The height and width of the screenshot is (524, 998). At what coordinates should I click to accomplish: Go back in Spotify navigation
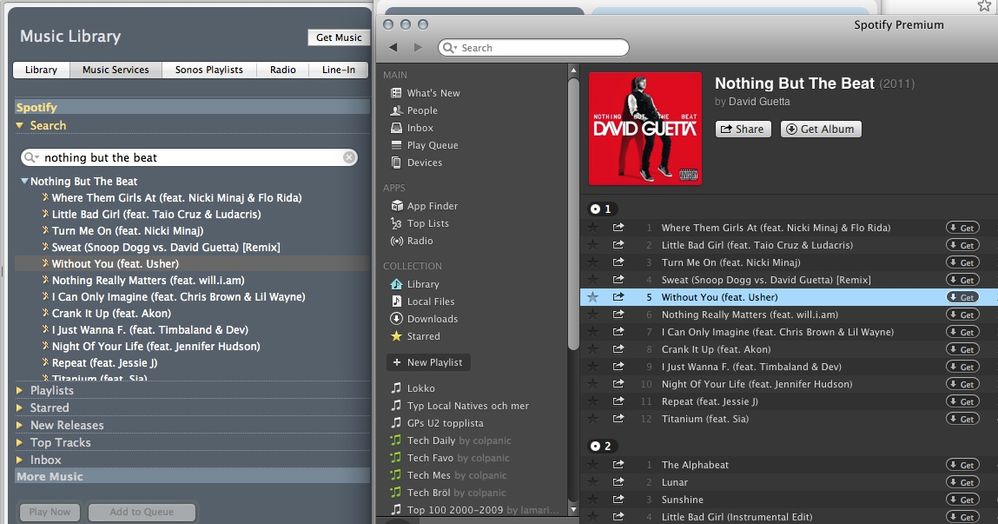pos(393,47)
